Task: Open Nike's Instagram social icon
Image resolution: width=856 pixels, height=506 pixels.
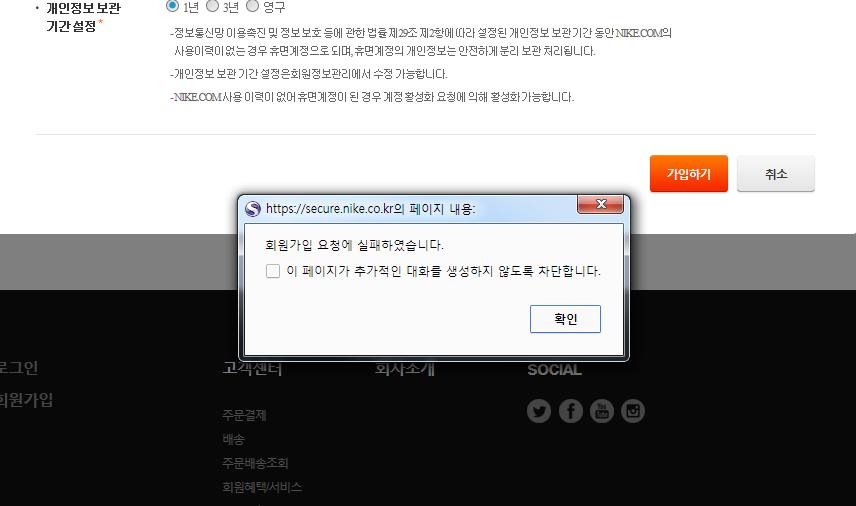Action: [x=632, y=411]
